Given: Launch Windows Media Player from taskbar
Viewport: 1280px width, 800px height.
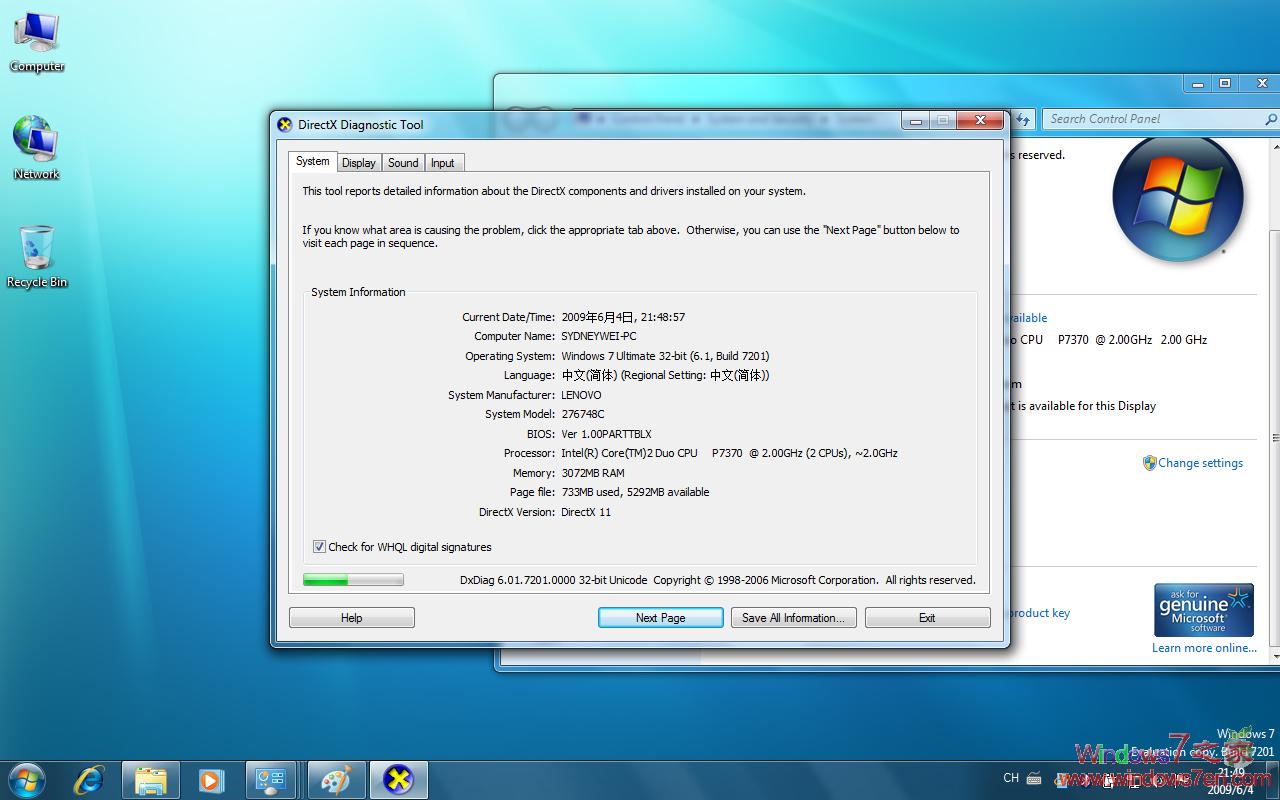Looking at the screenshot, I should pos(211,780).
